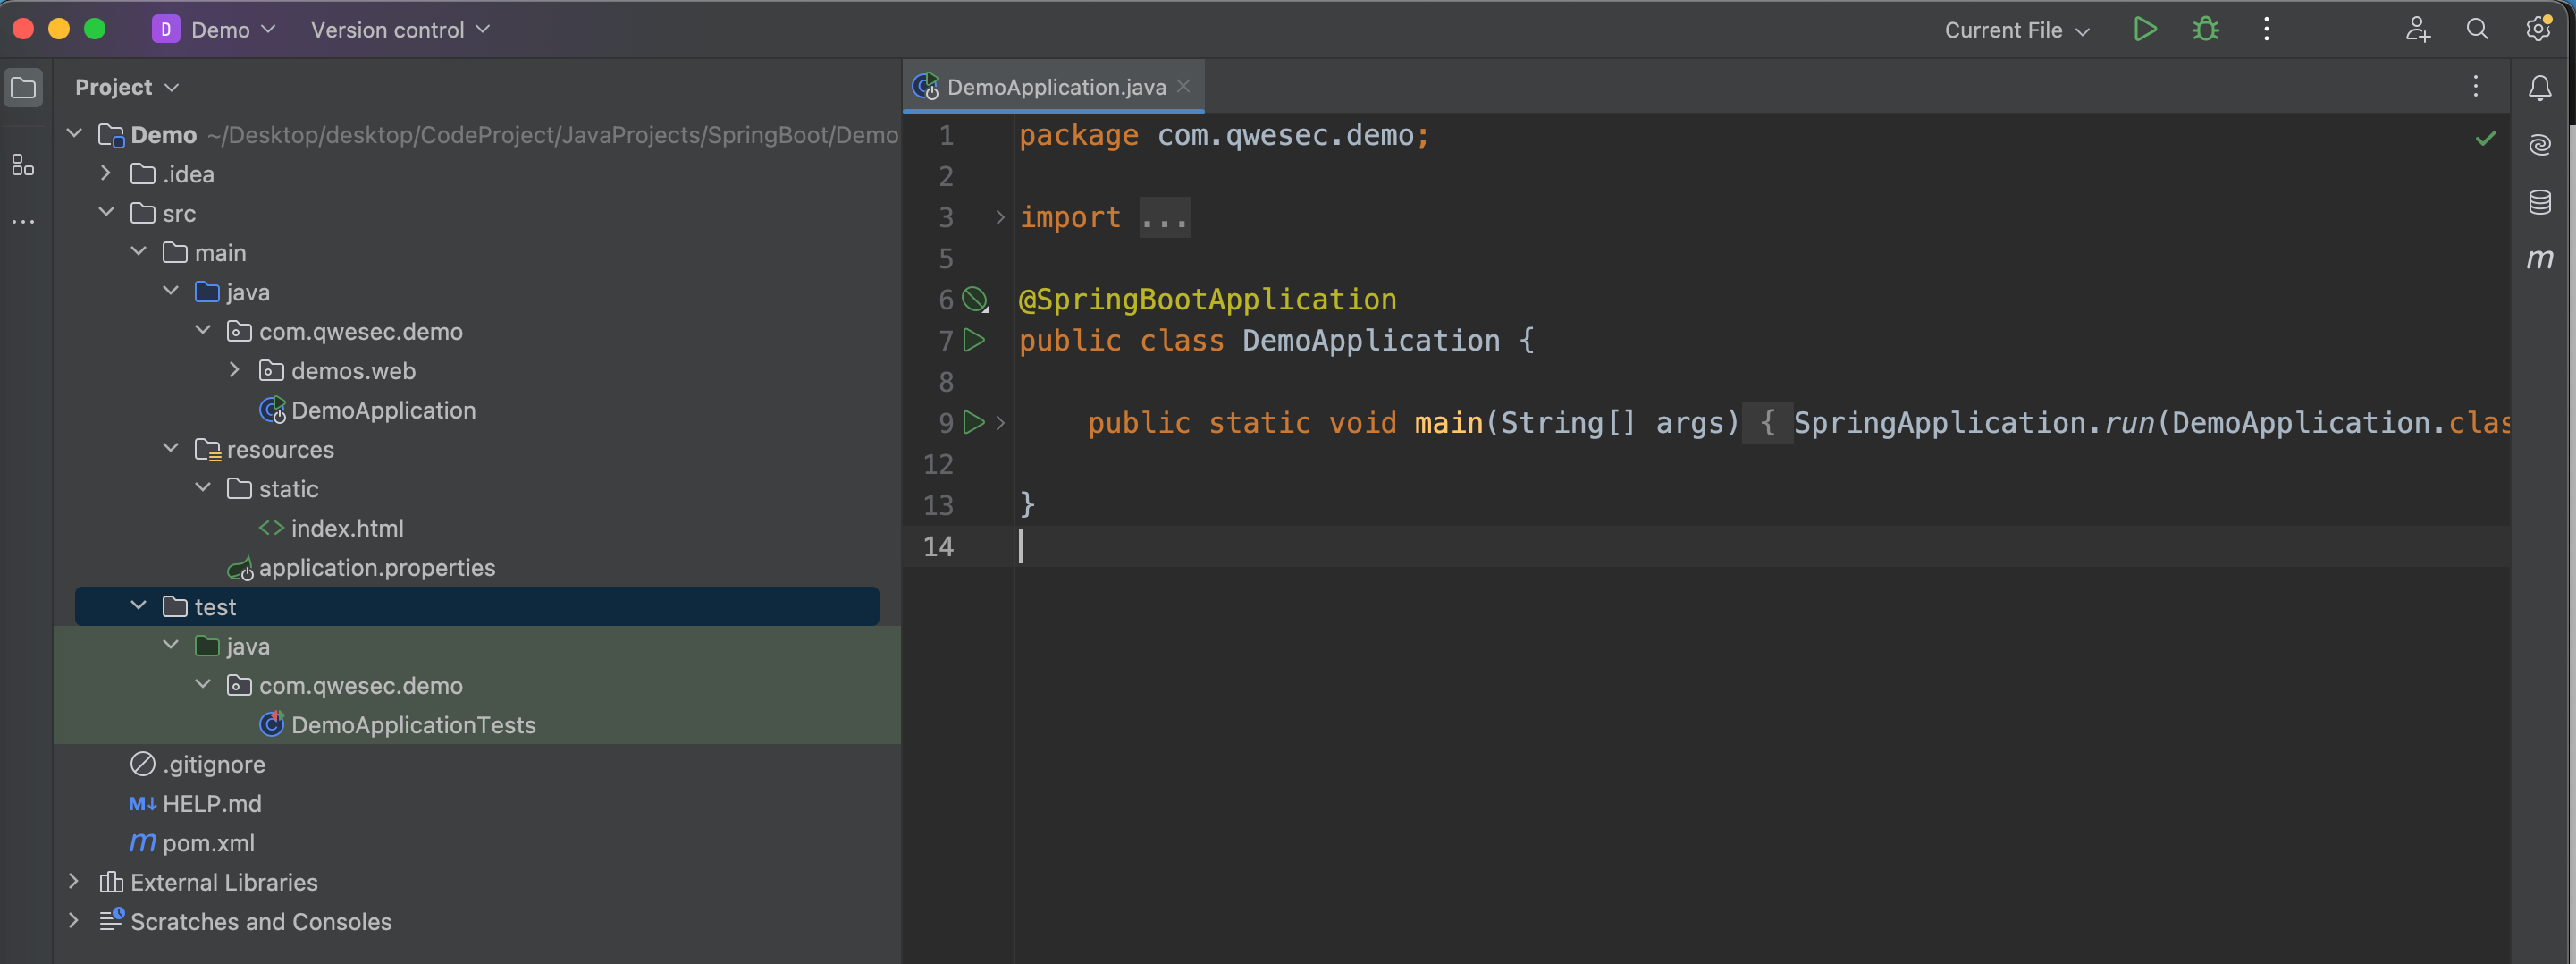Viewport: 2576px width, 964px height.
Task: Open the Maven tool window icon
Action: (x=2539, y=259)
